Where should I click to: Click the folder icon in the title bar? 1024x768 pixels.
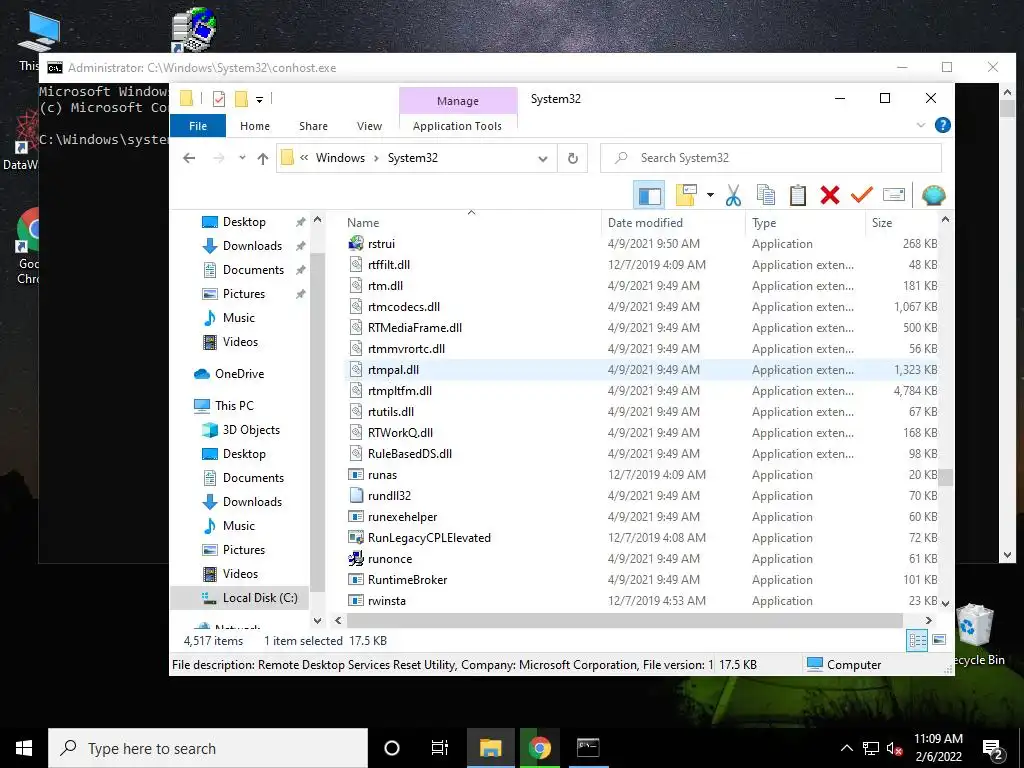pyautogui.click(x=186, y=99)
